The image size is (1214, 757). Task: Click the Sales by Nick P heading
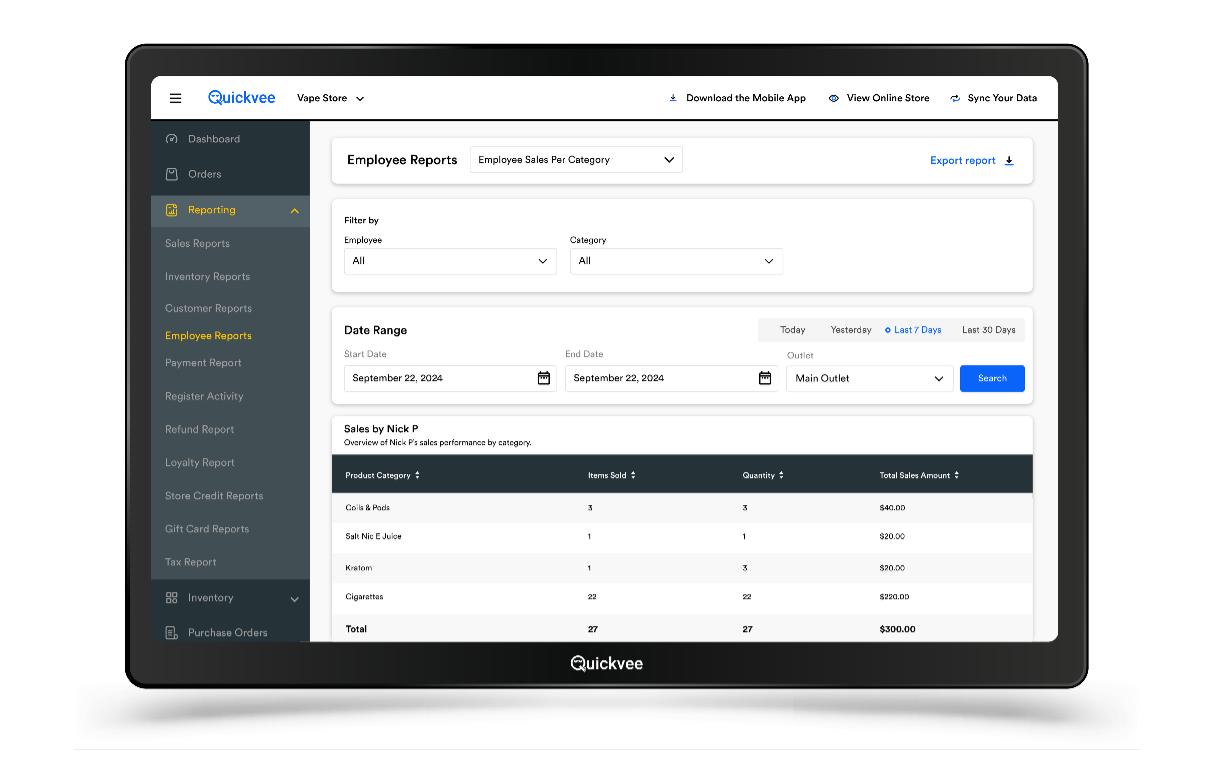tap(381, 429)
